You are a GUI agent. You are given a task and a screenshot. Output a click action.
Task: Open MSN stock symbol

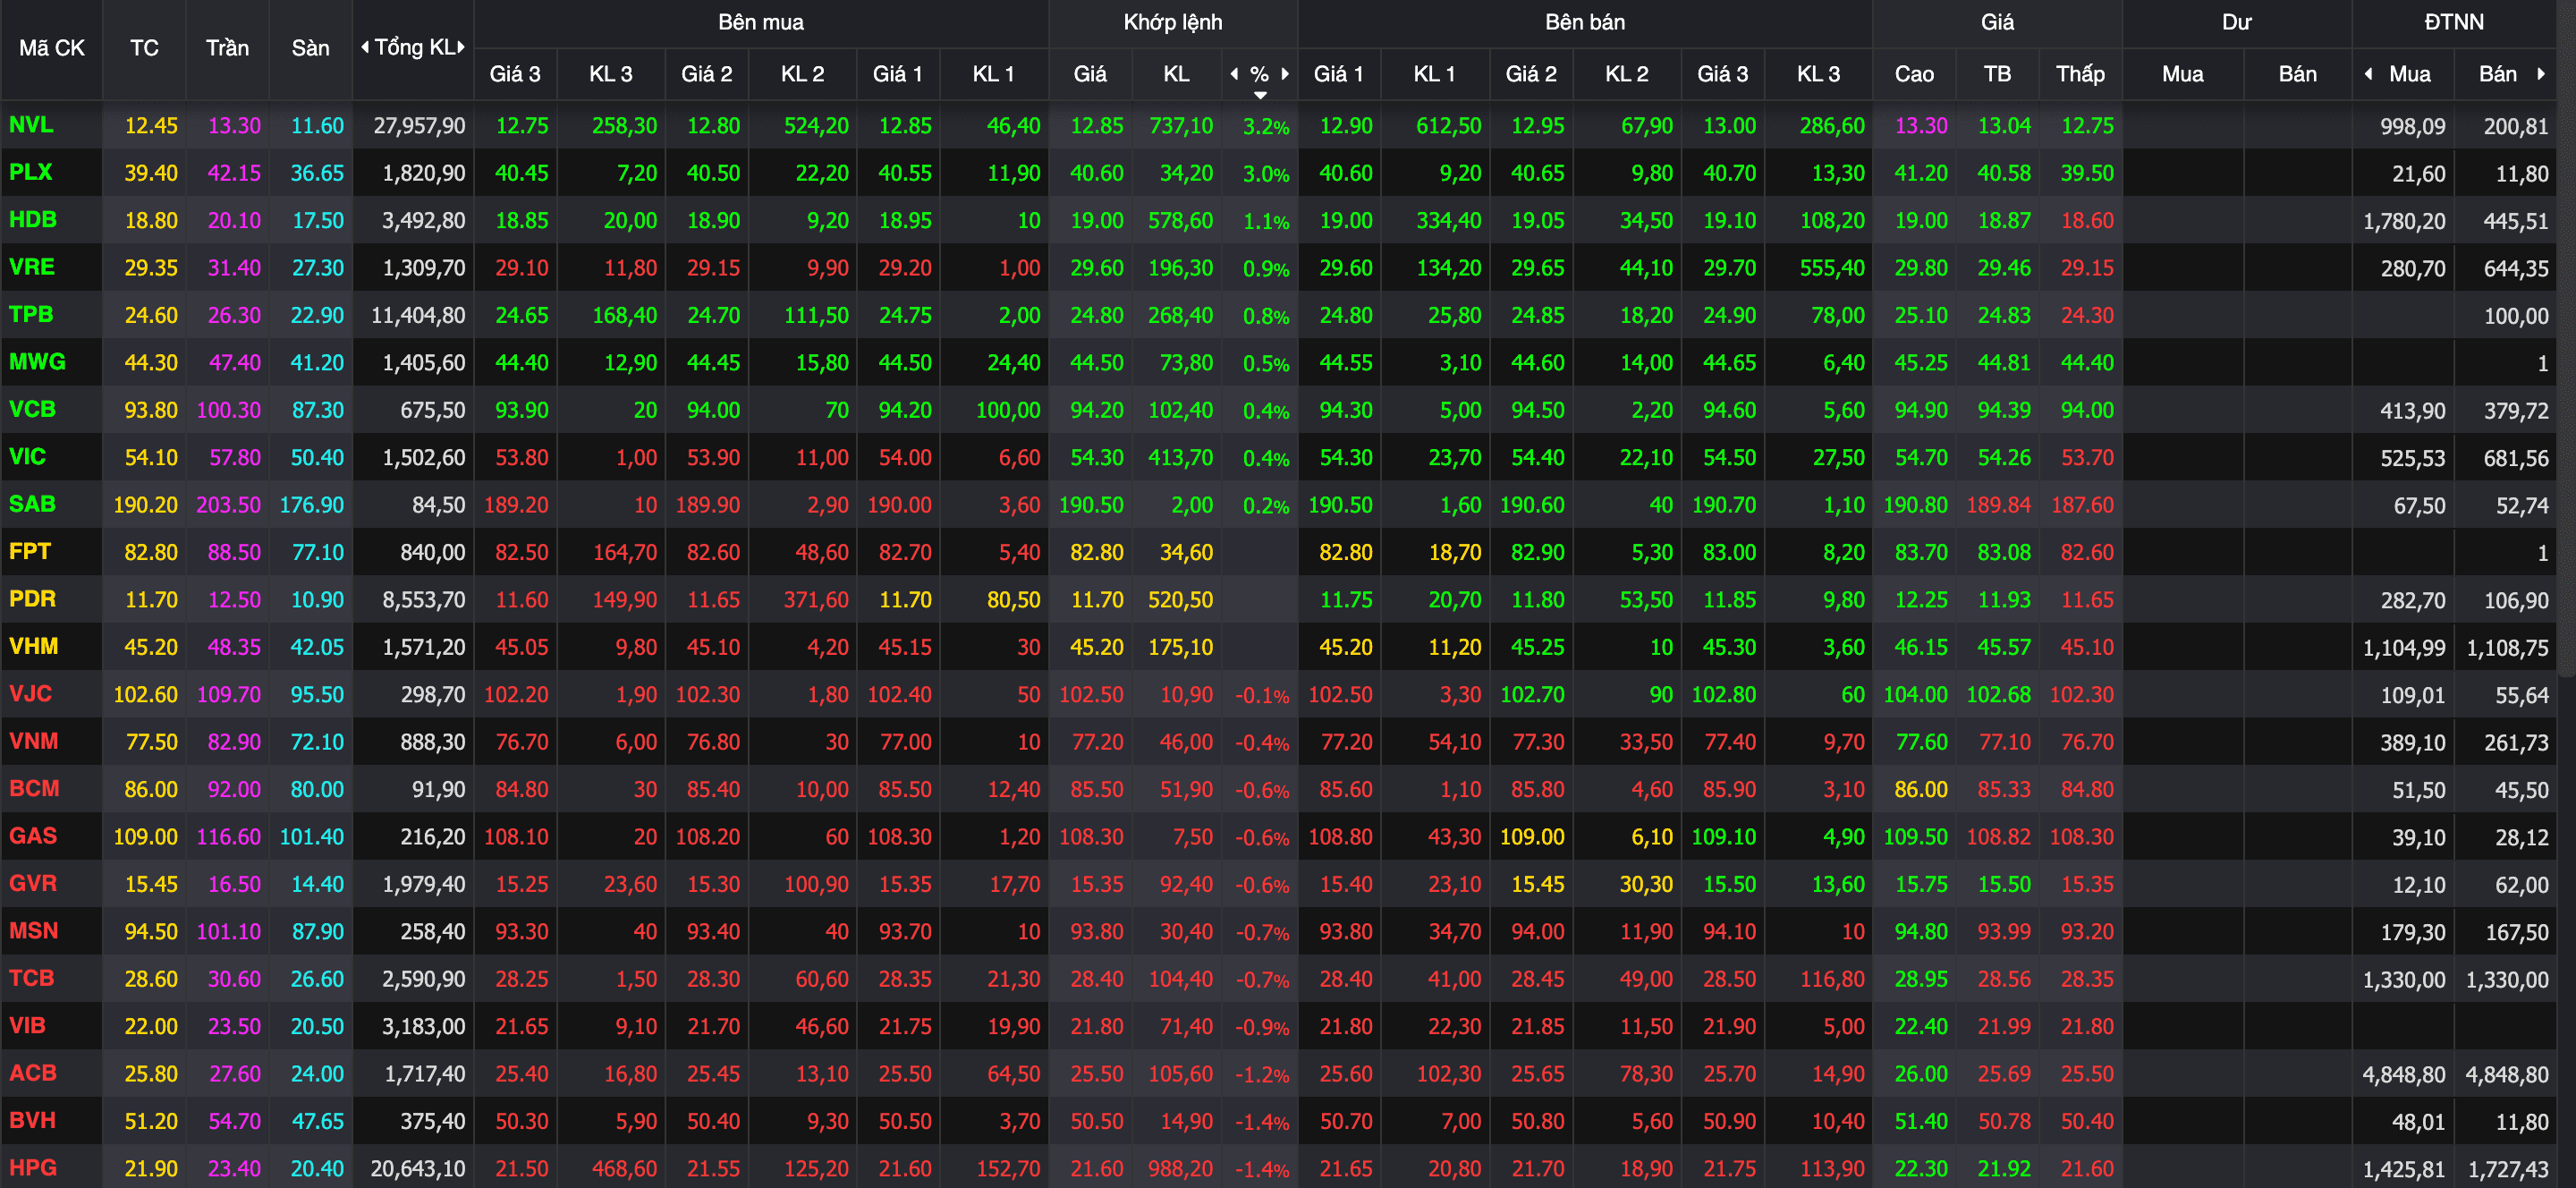(33, 931)
